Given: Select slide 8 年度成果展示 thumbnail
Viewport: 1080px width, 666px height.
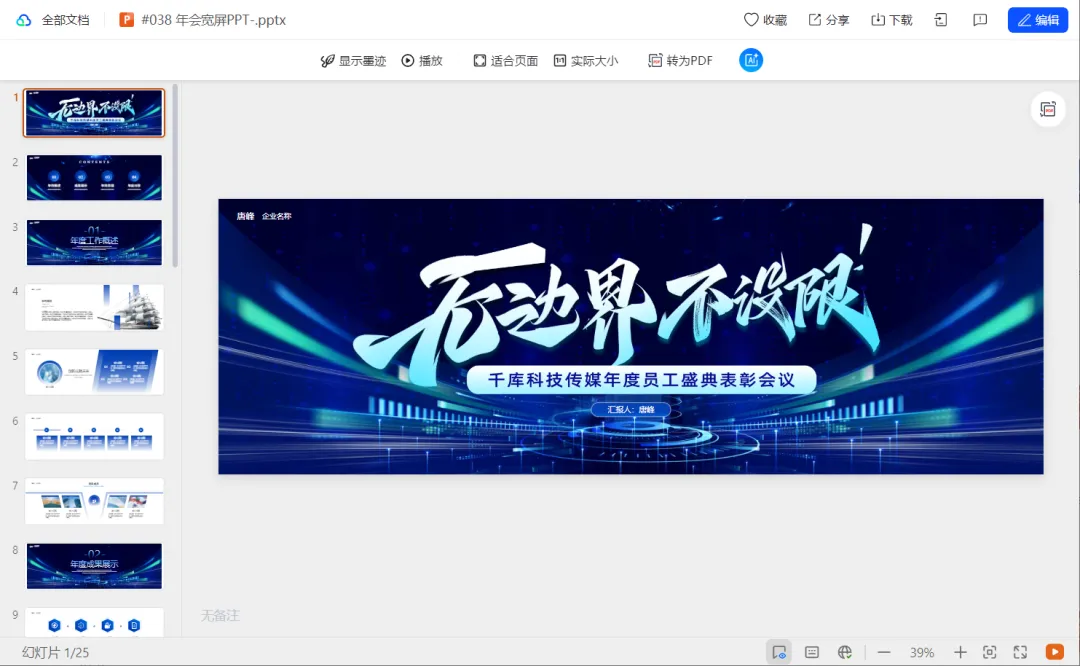Looking at the screenshot, I should click(94, 566).
